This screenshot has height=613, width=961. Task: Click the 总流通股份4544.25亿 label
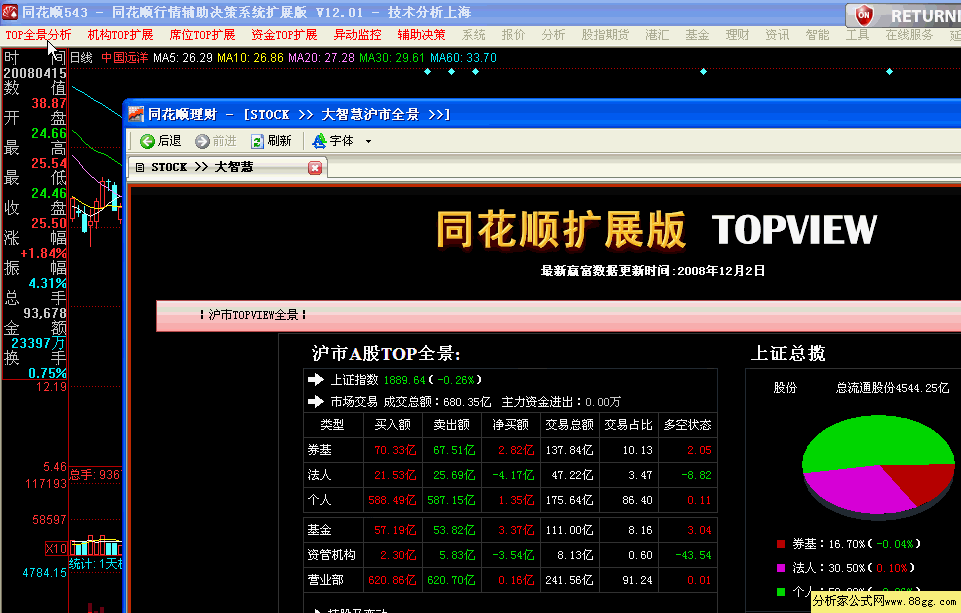click(893, 388)
